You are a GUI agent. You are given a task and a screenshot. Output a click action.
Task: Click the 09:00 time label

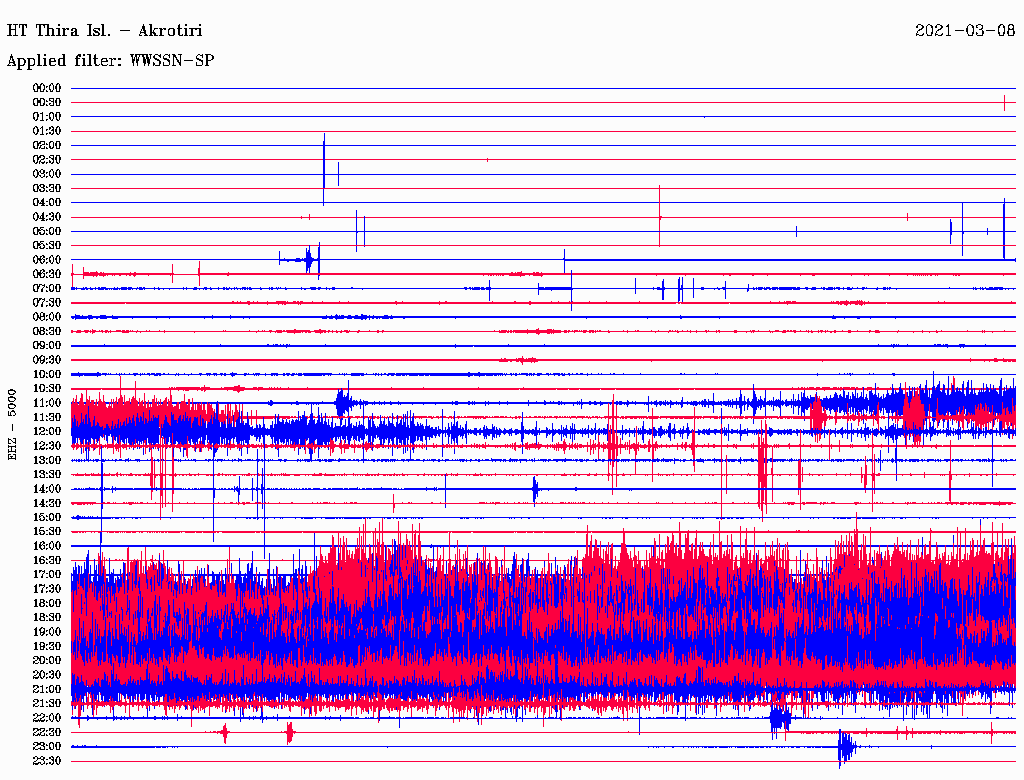coord(47,346)
